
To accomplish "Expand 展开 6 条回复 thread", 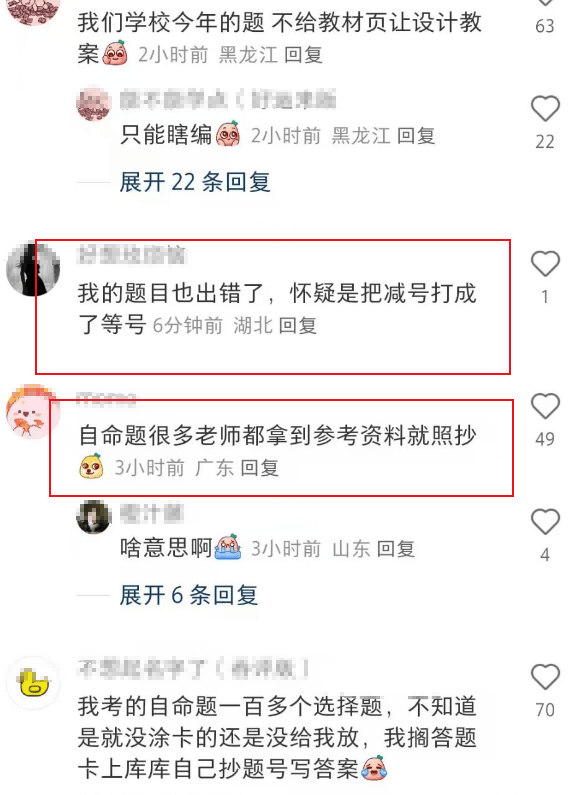I will pyautogui.click(x=189, y=595).
